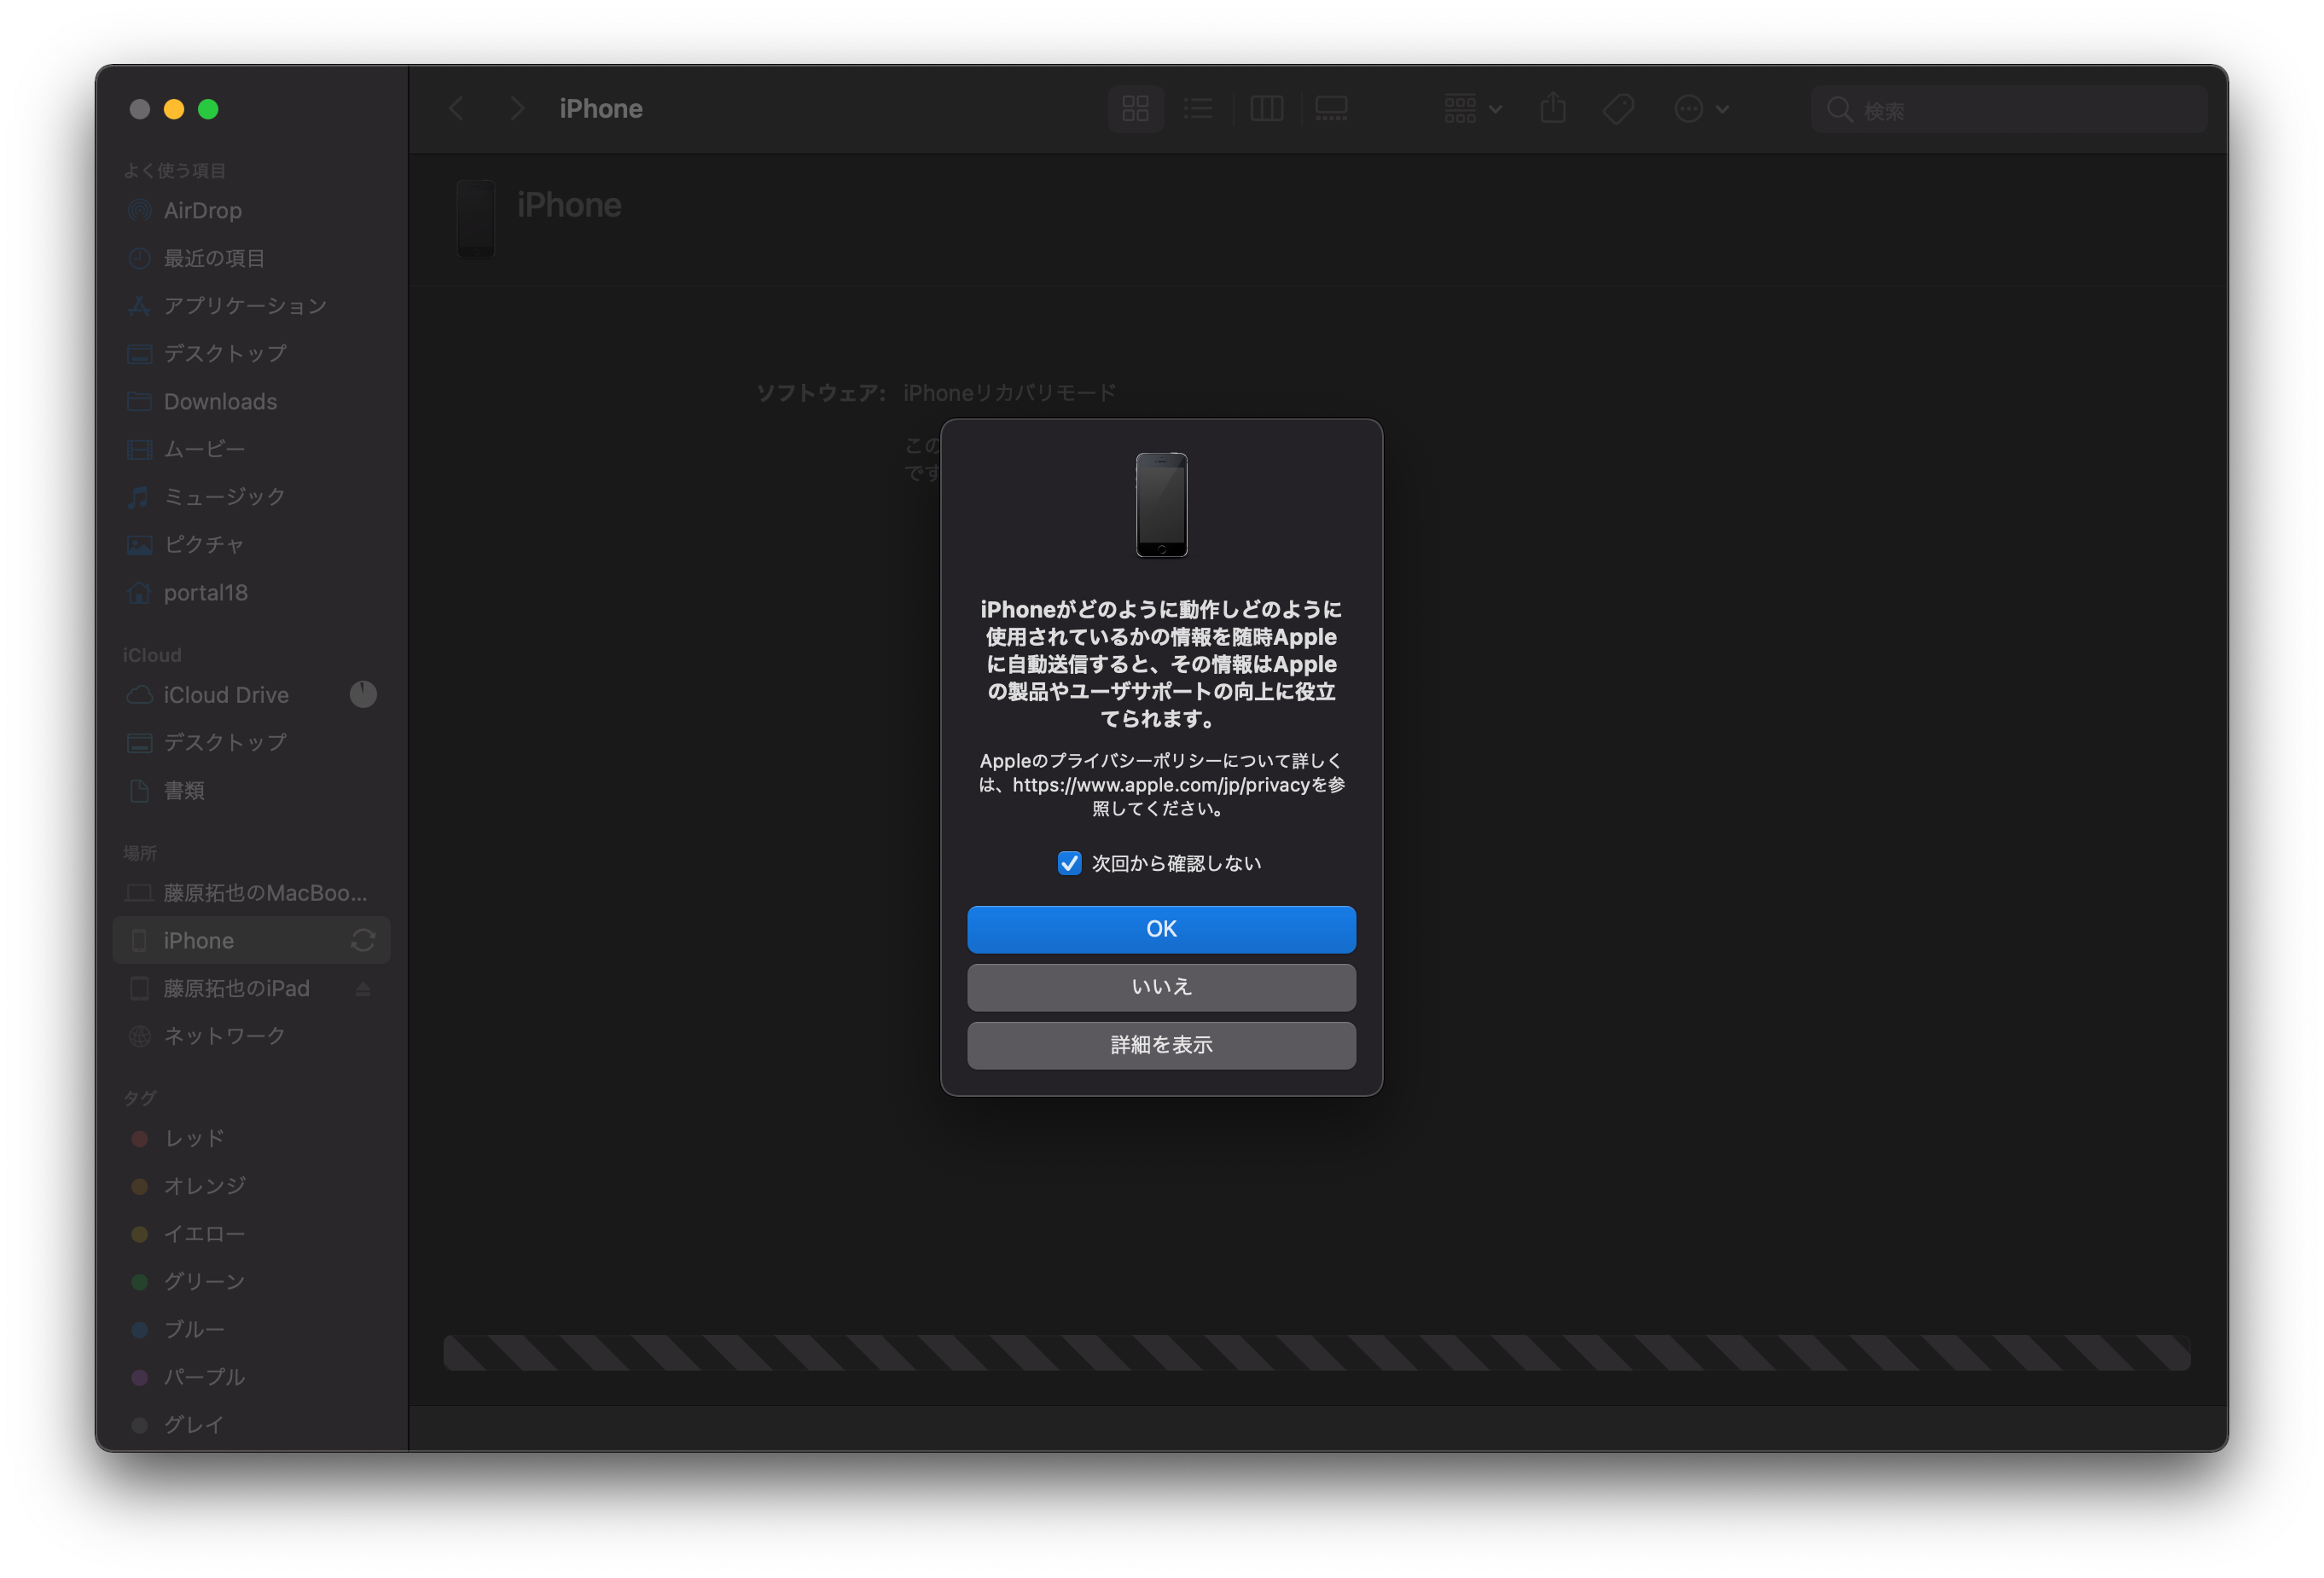Open the group-by dropdown in toolbar
Viewport: 2324px width, 1578px height.
(x=1472, y=109)
